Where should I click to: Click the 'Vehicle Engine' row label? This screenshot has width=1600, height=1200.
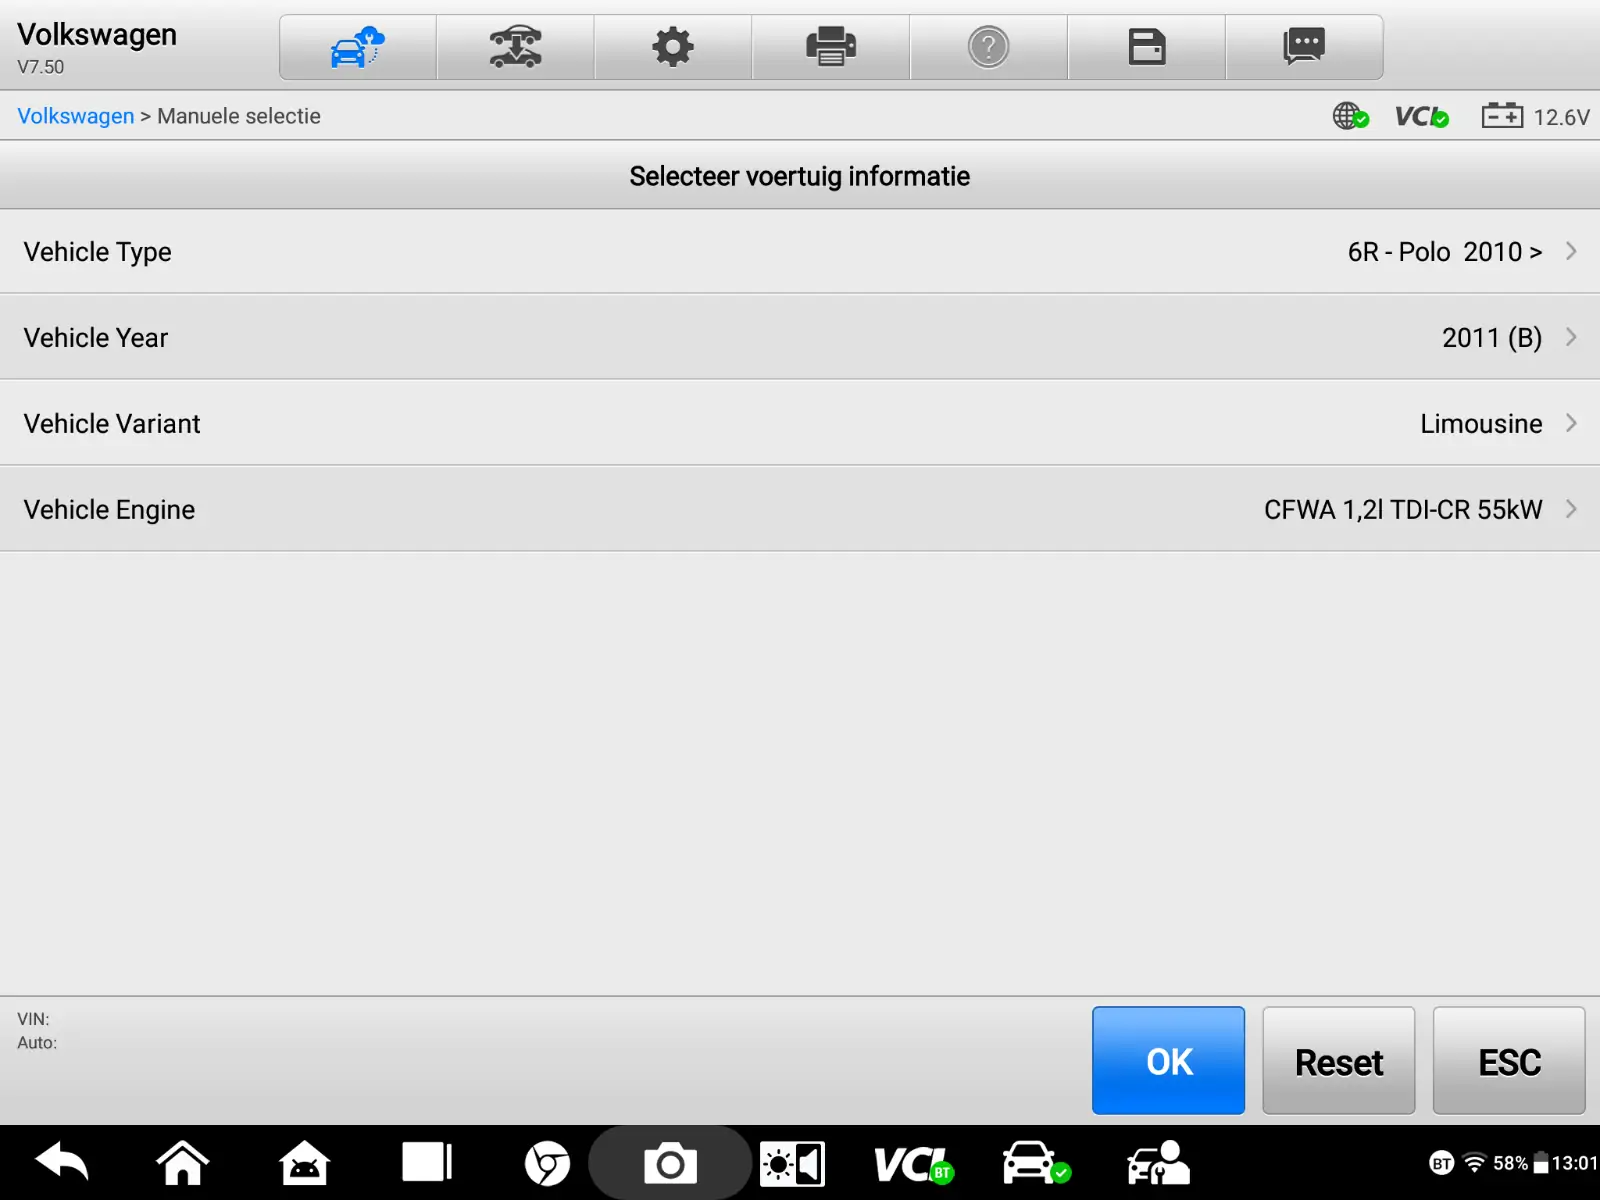click(x=110, y=510)
